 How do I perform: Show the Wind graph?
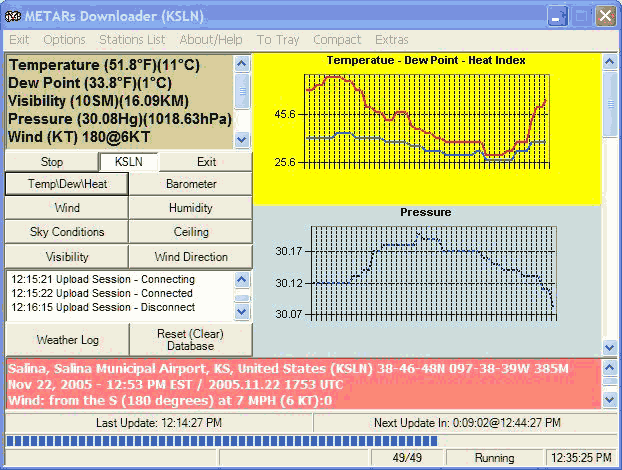(67, 207)
